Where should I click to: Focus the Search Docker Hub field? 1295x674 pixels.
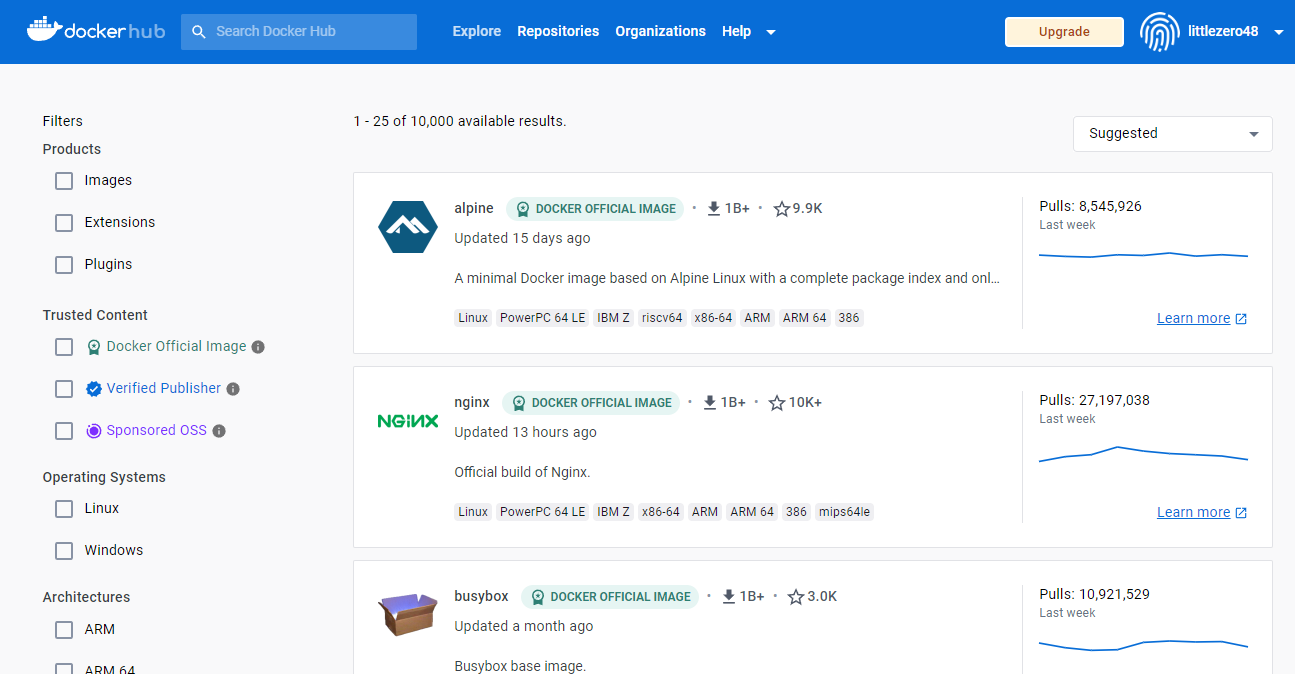tap(299, 32)
